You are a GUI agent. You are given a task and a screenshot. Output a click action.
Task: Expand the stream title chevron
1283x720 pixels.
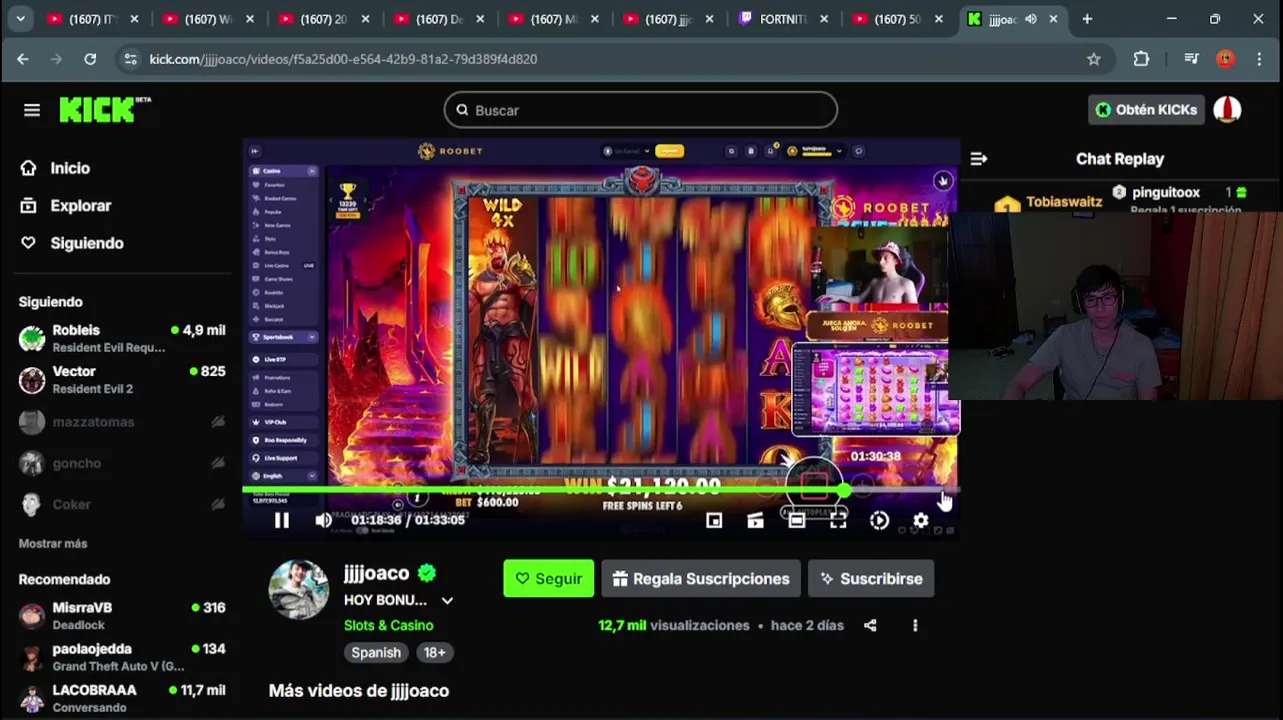tap(447, 601)
